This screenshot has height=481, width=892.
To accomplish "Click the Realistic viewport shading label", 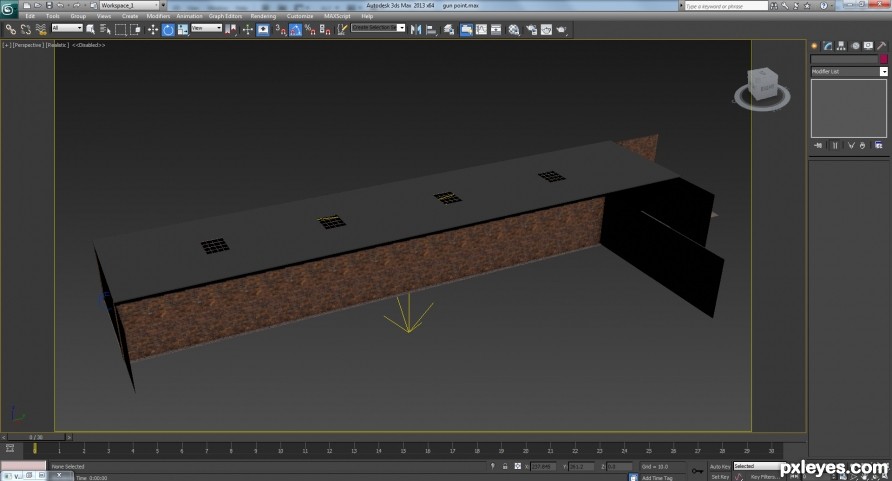I will (x=57, y=45).
